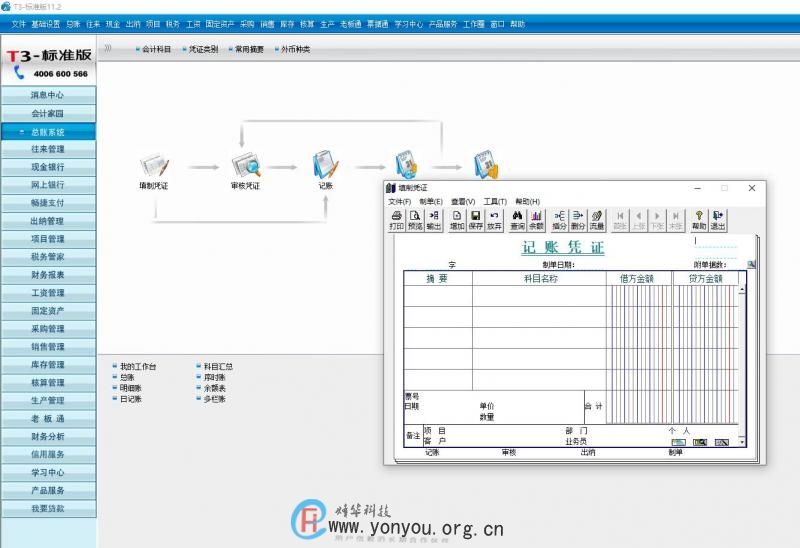This screenshot has height=548, width=800.
Task: Open 帮助 (Help) lightbulb icon in dialog
Action: tap(699, 220)
